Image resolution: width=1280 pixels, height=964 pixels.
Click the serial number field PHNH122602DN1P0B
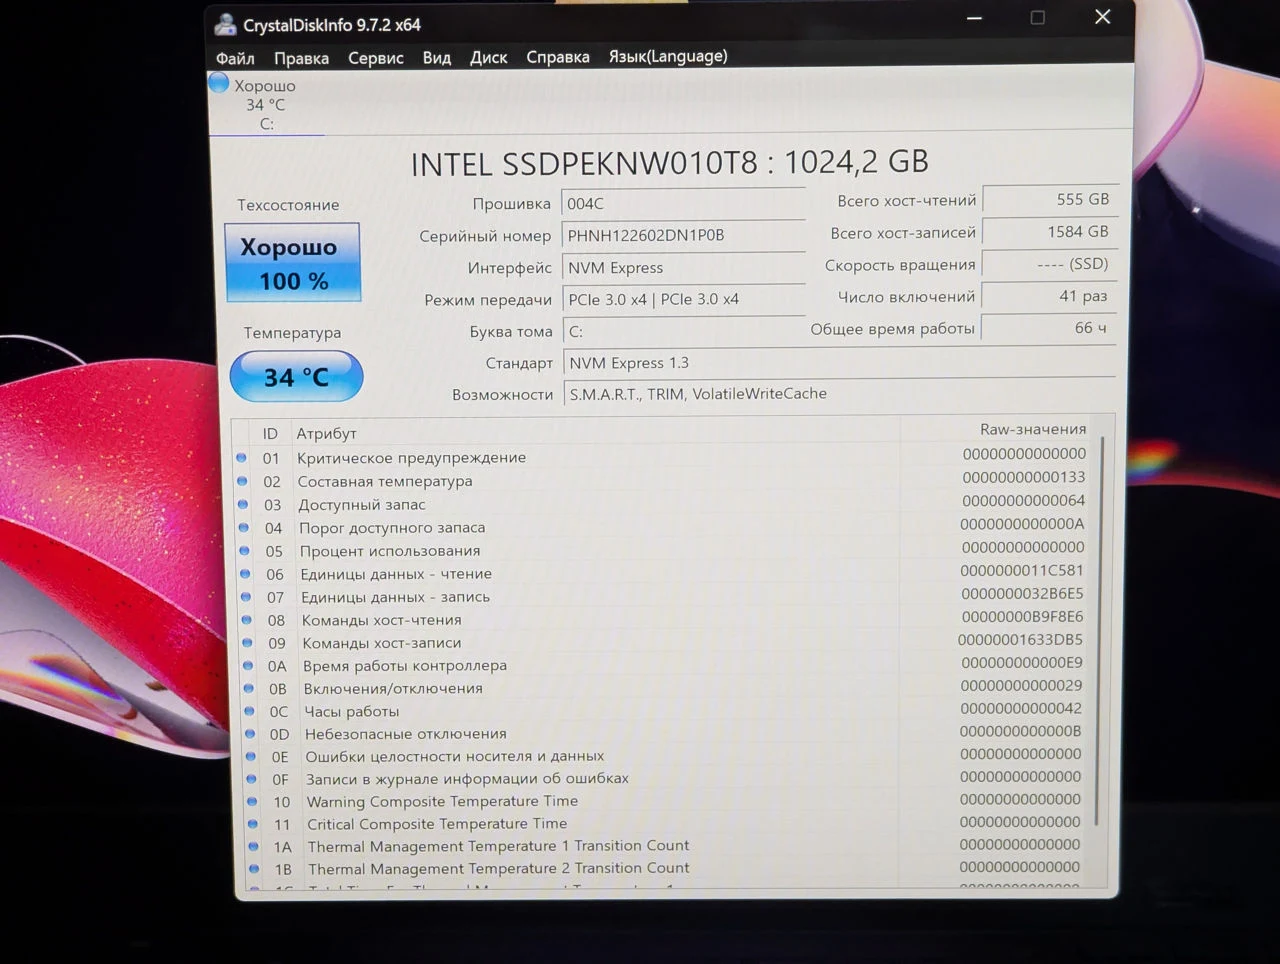coord(683,235)
